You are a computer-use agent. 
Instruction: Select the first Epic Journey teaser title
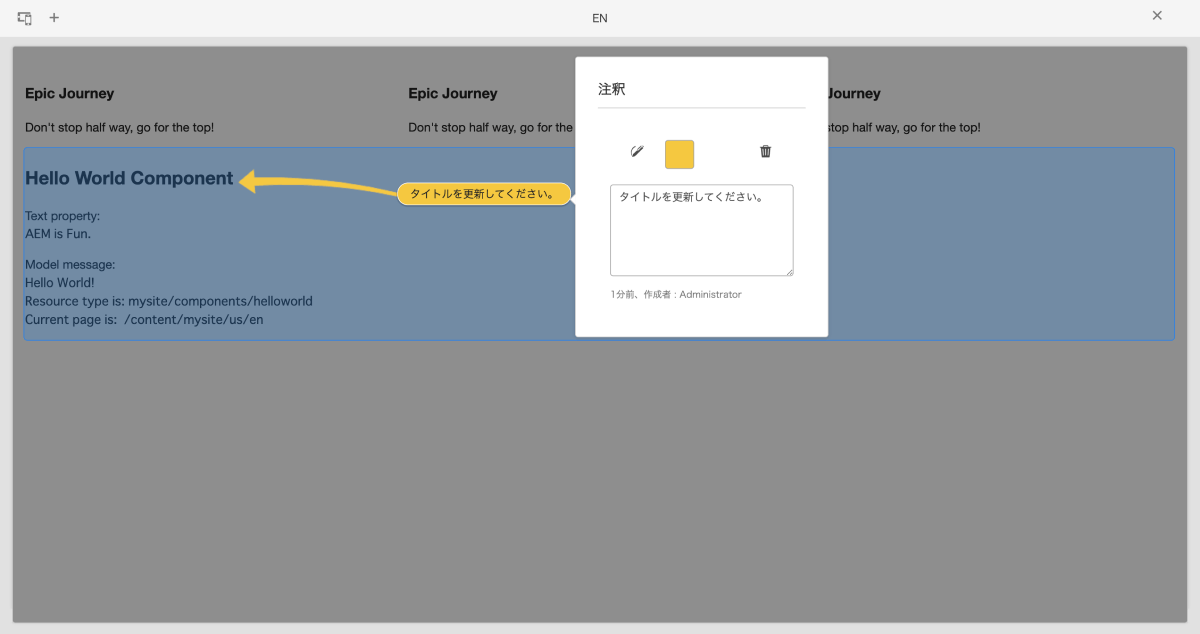point(70,93)
